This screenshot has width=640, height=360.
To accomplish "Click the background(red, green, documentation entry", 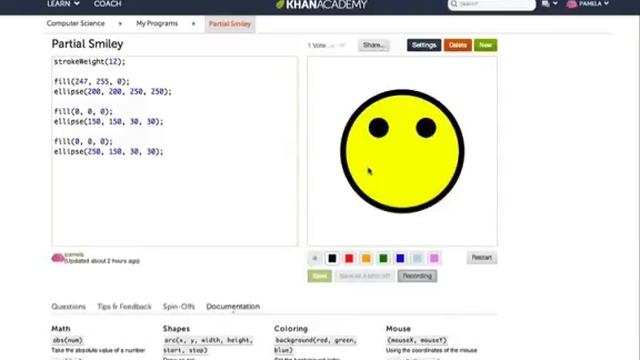I will coord(316,340).
